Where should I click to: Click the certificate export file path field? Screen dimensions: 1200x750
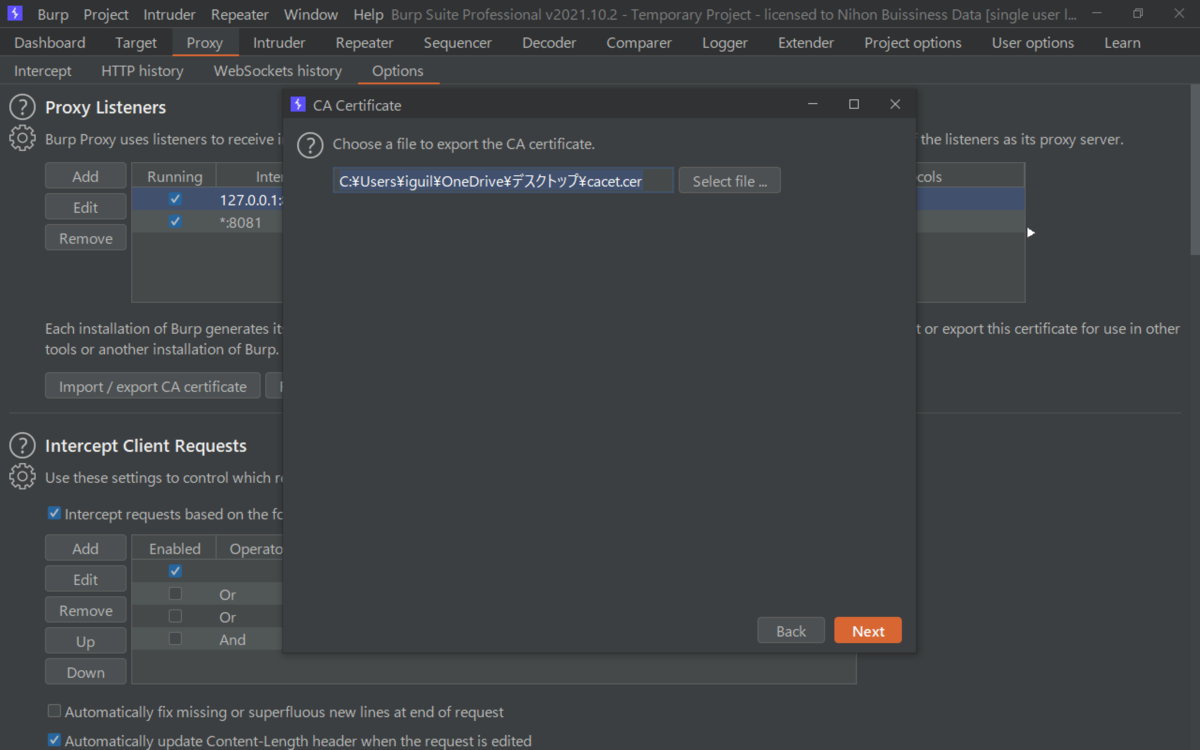coord(504,181)
